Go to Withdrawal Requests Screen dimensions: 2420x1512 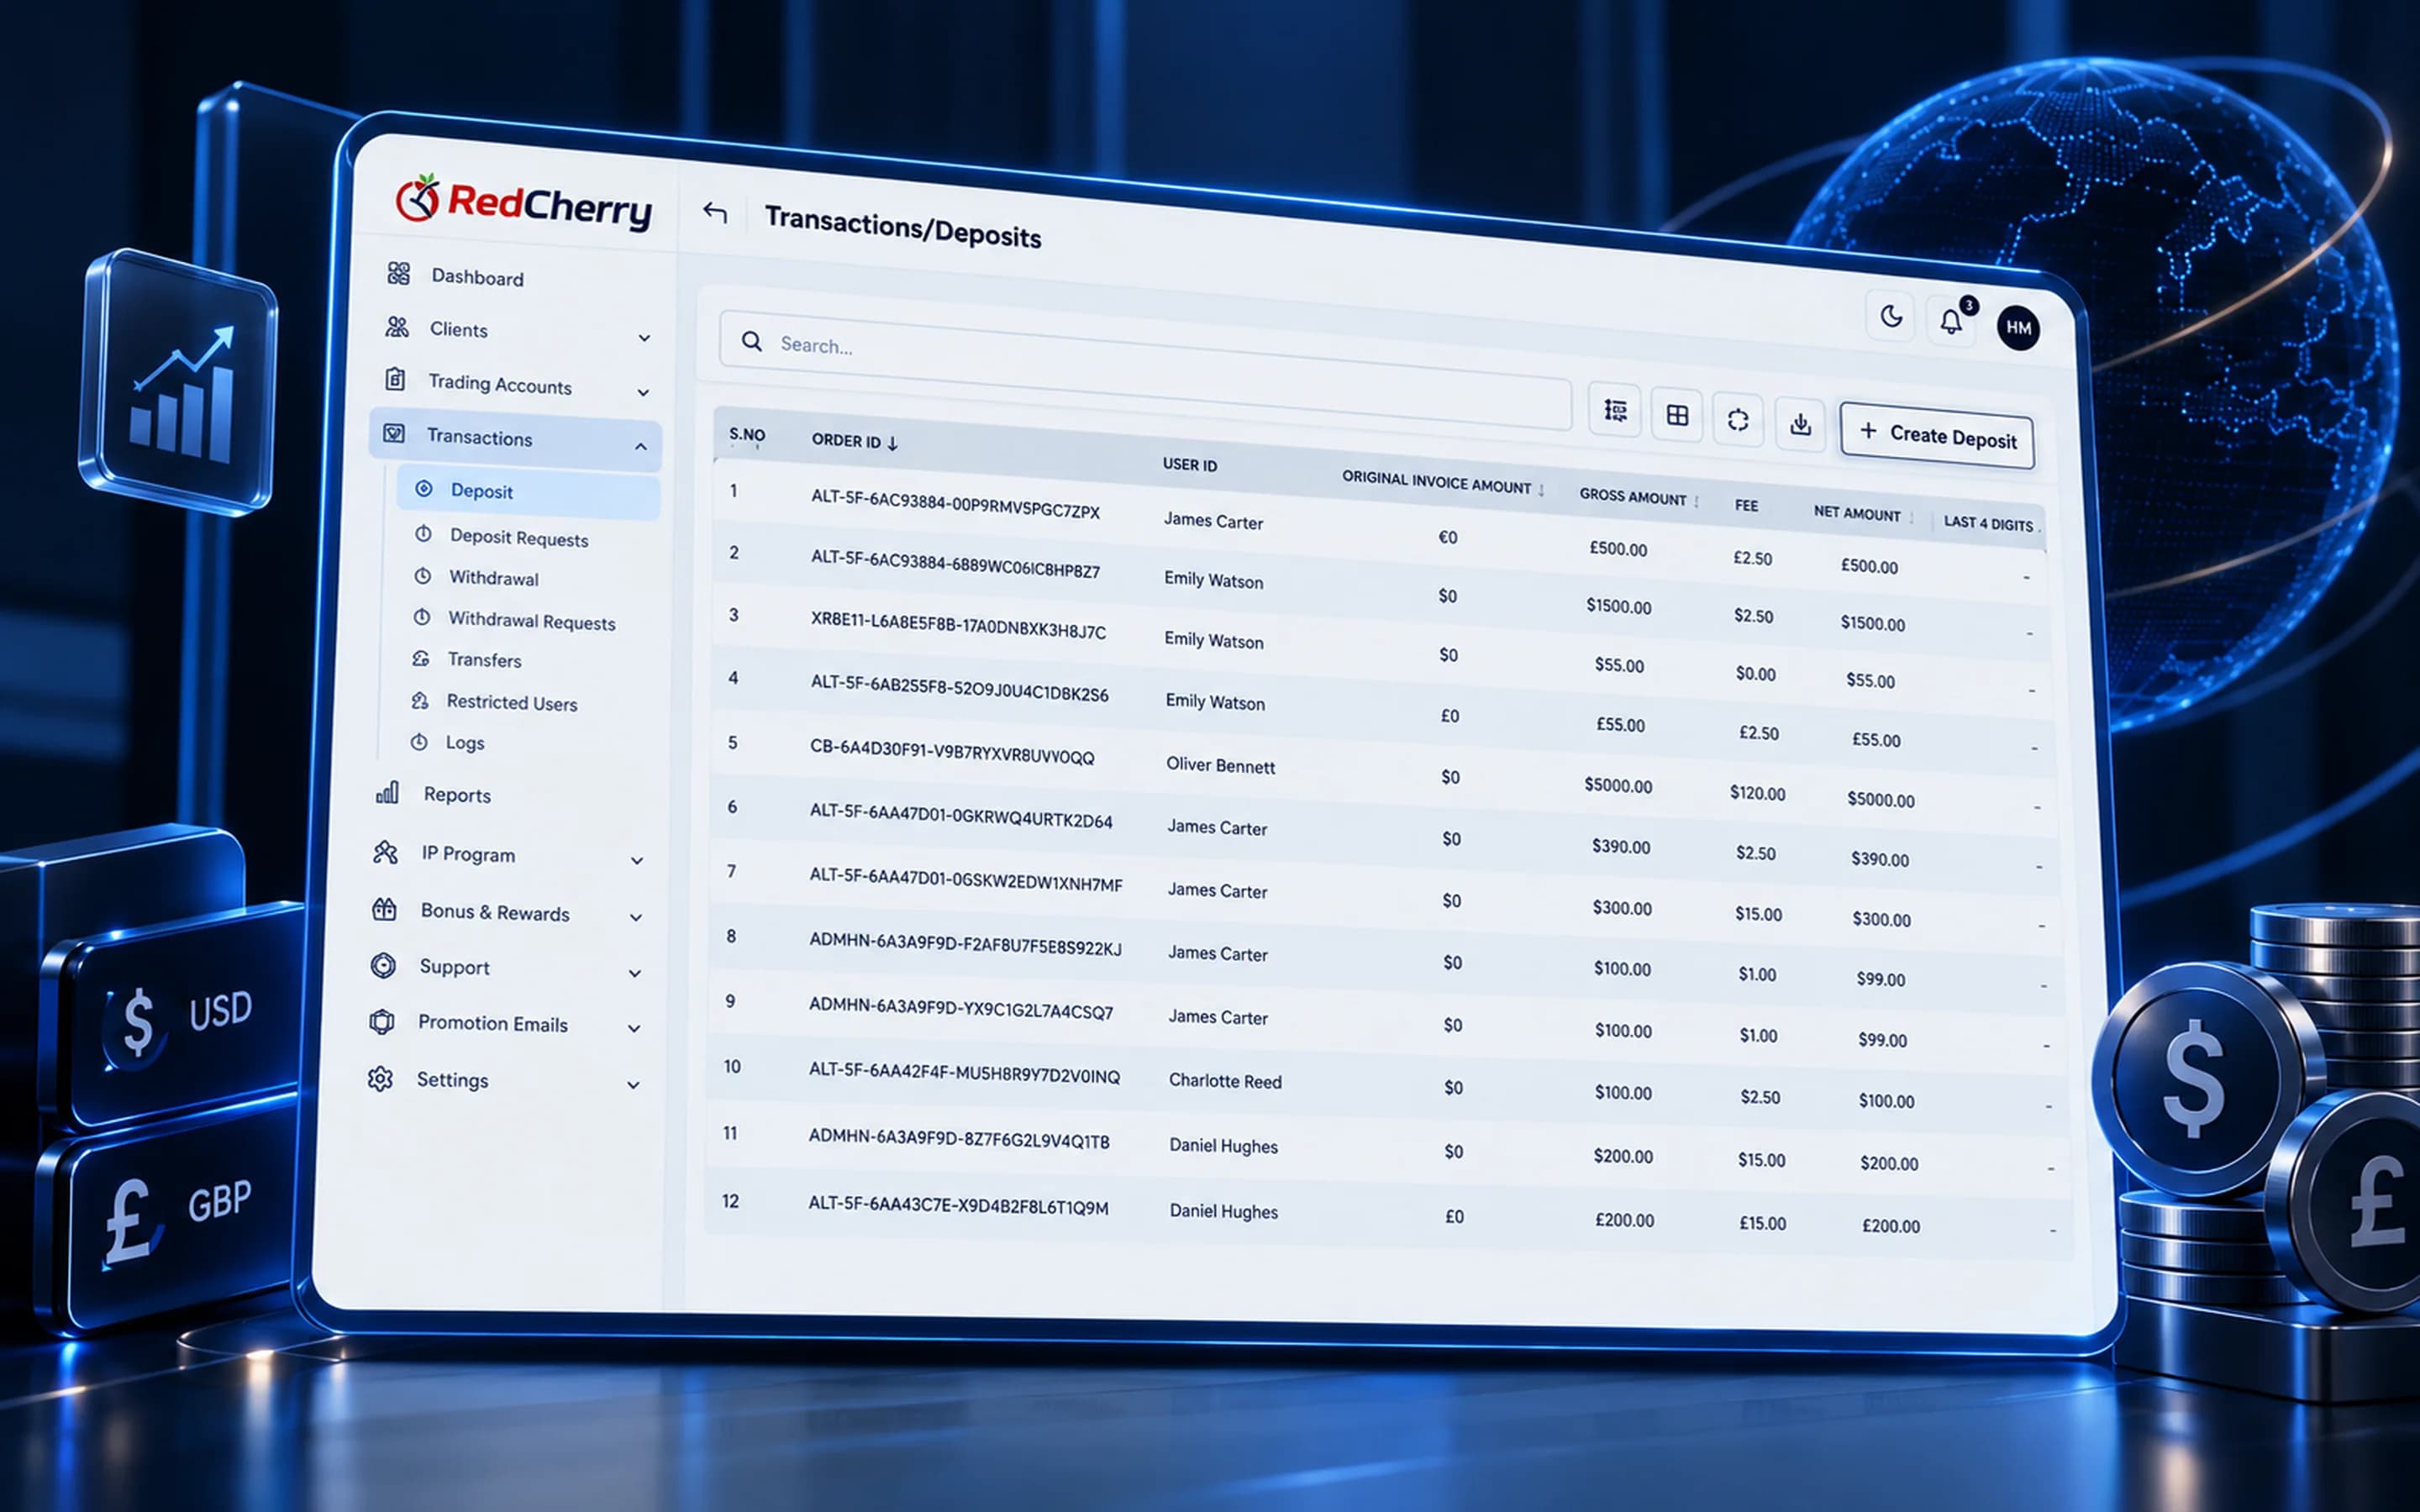click(532, 621)
